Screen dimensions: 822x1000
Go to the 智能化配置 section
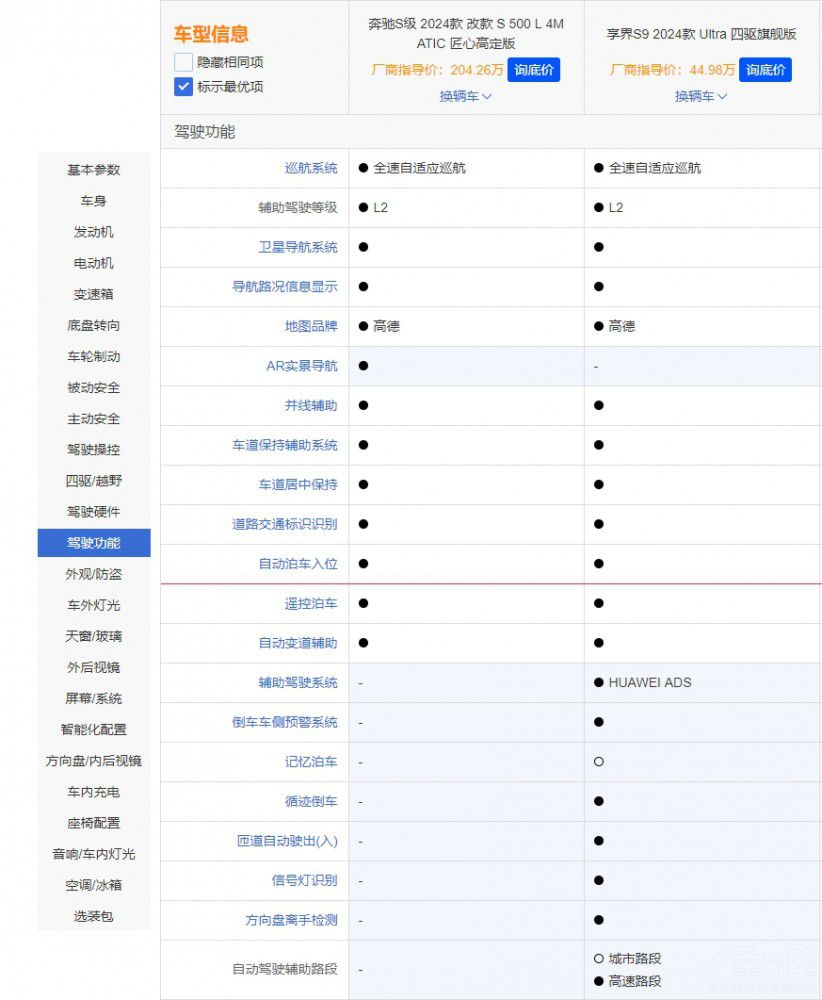[x=94, y=729]
